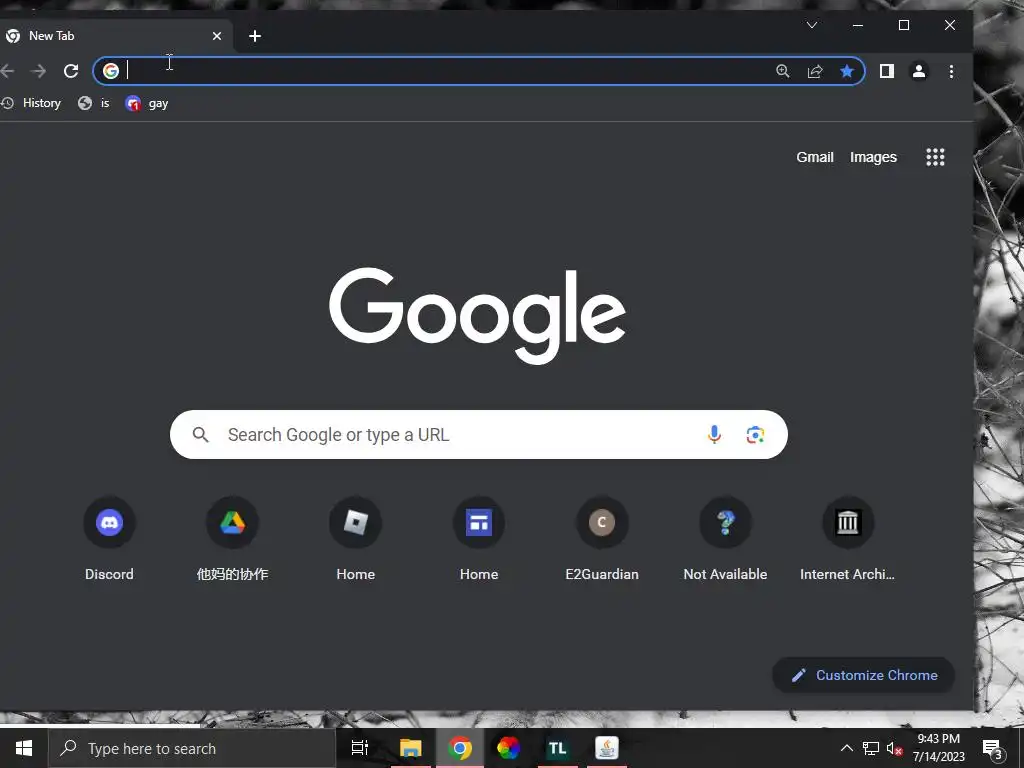Open the clock showing 9:43 PM
1024x768 pixels.
[x=938, y=748]
